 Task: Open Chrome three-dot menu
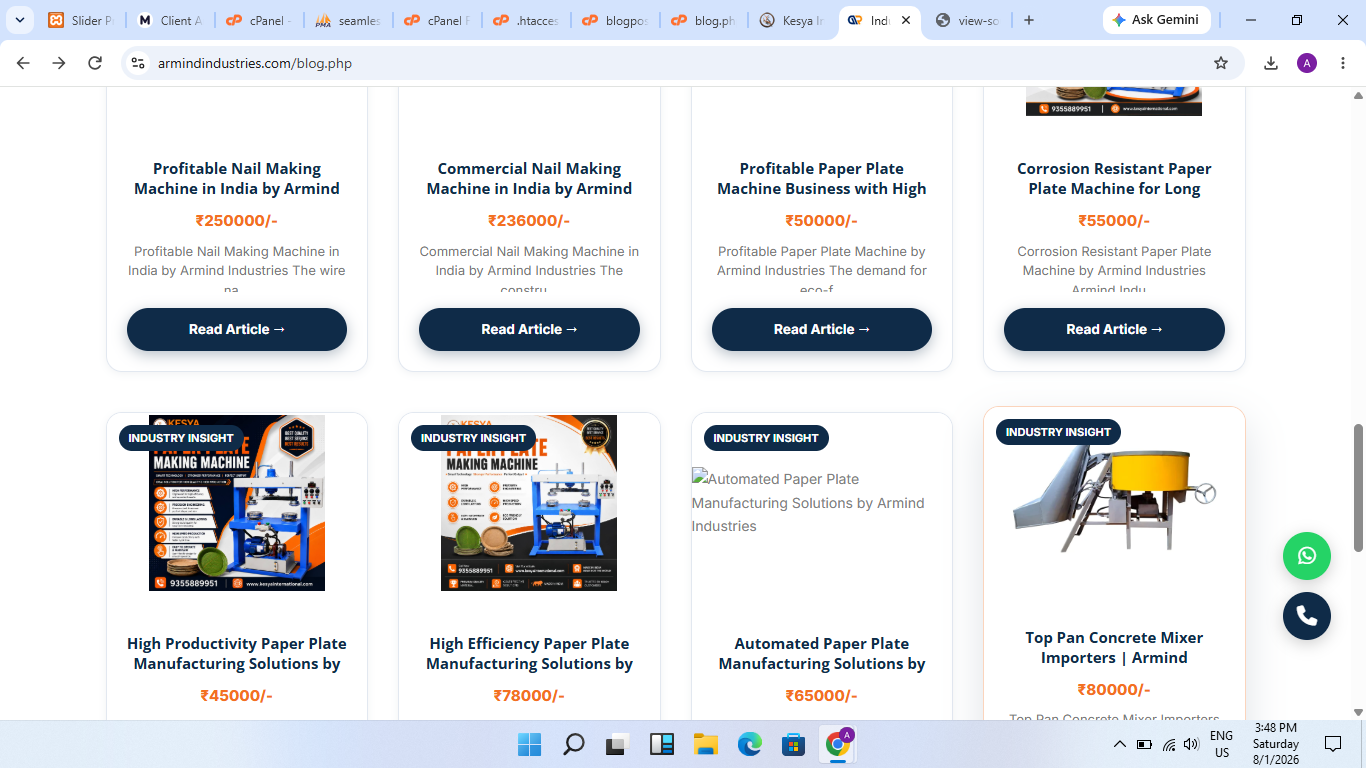[1341, 63]
